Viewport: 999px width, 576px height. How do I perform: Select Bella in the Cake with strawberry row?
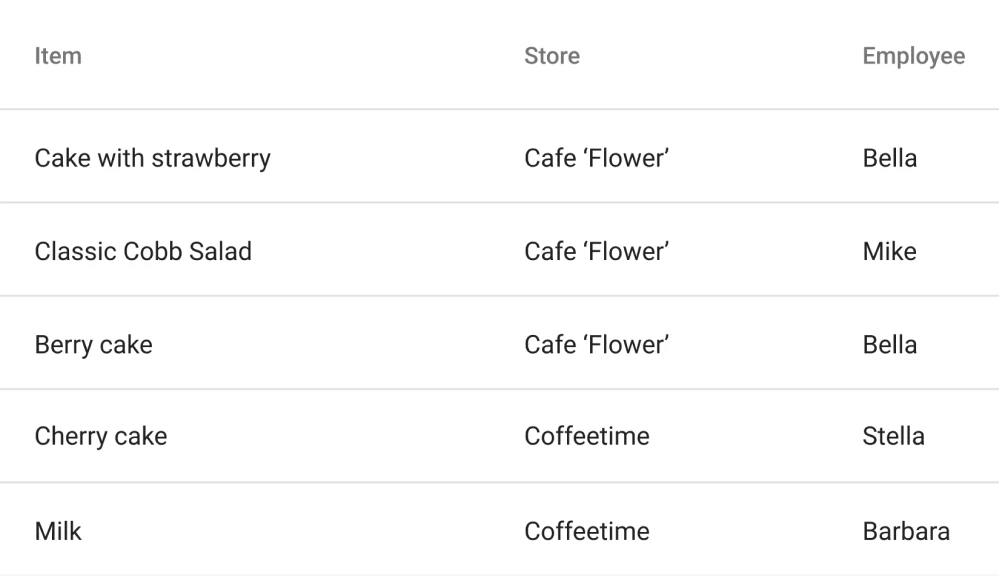[889, 158]
